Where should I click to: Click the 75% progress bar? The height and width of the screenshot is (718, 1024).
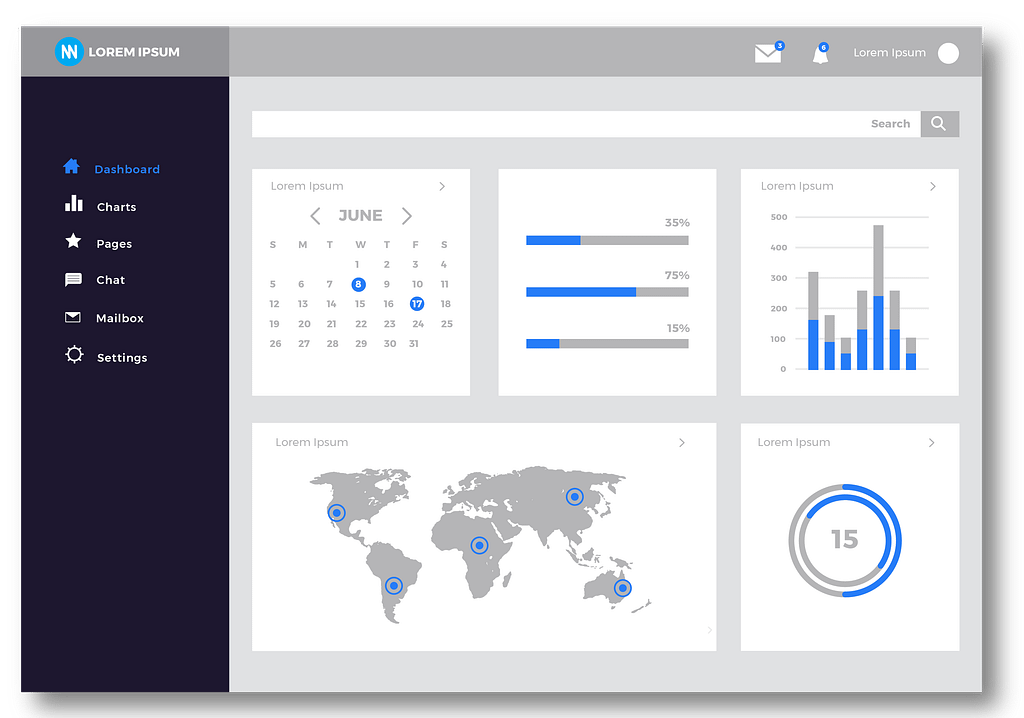[x=606, y=292]
